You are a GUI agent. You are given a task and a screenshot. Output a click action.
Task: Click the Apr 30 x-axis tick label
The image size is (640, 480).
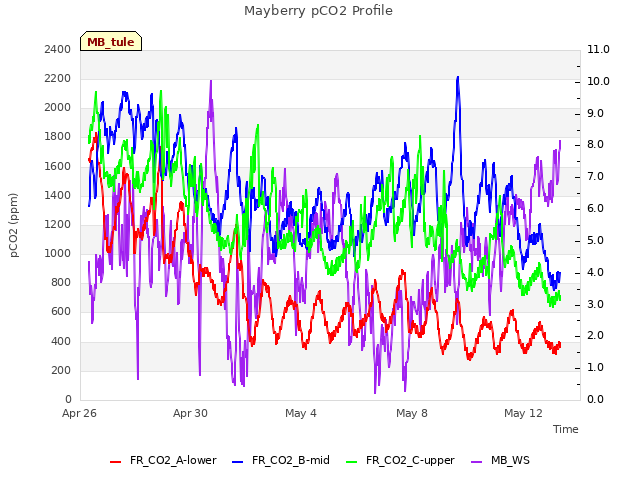click(190, 413)
